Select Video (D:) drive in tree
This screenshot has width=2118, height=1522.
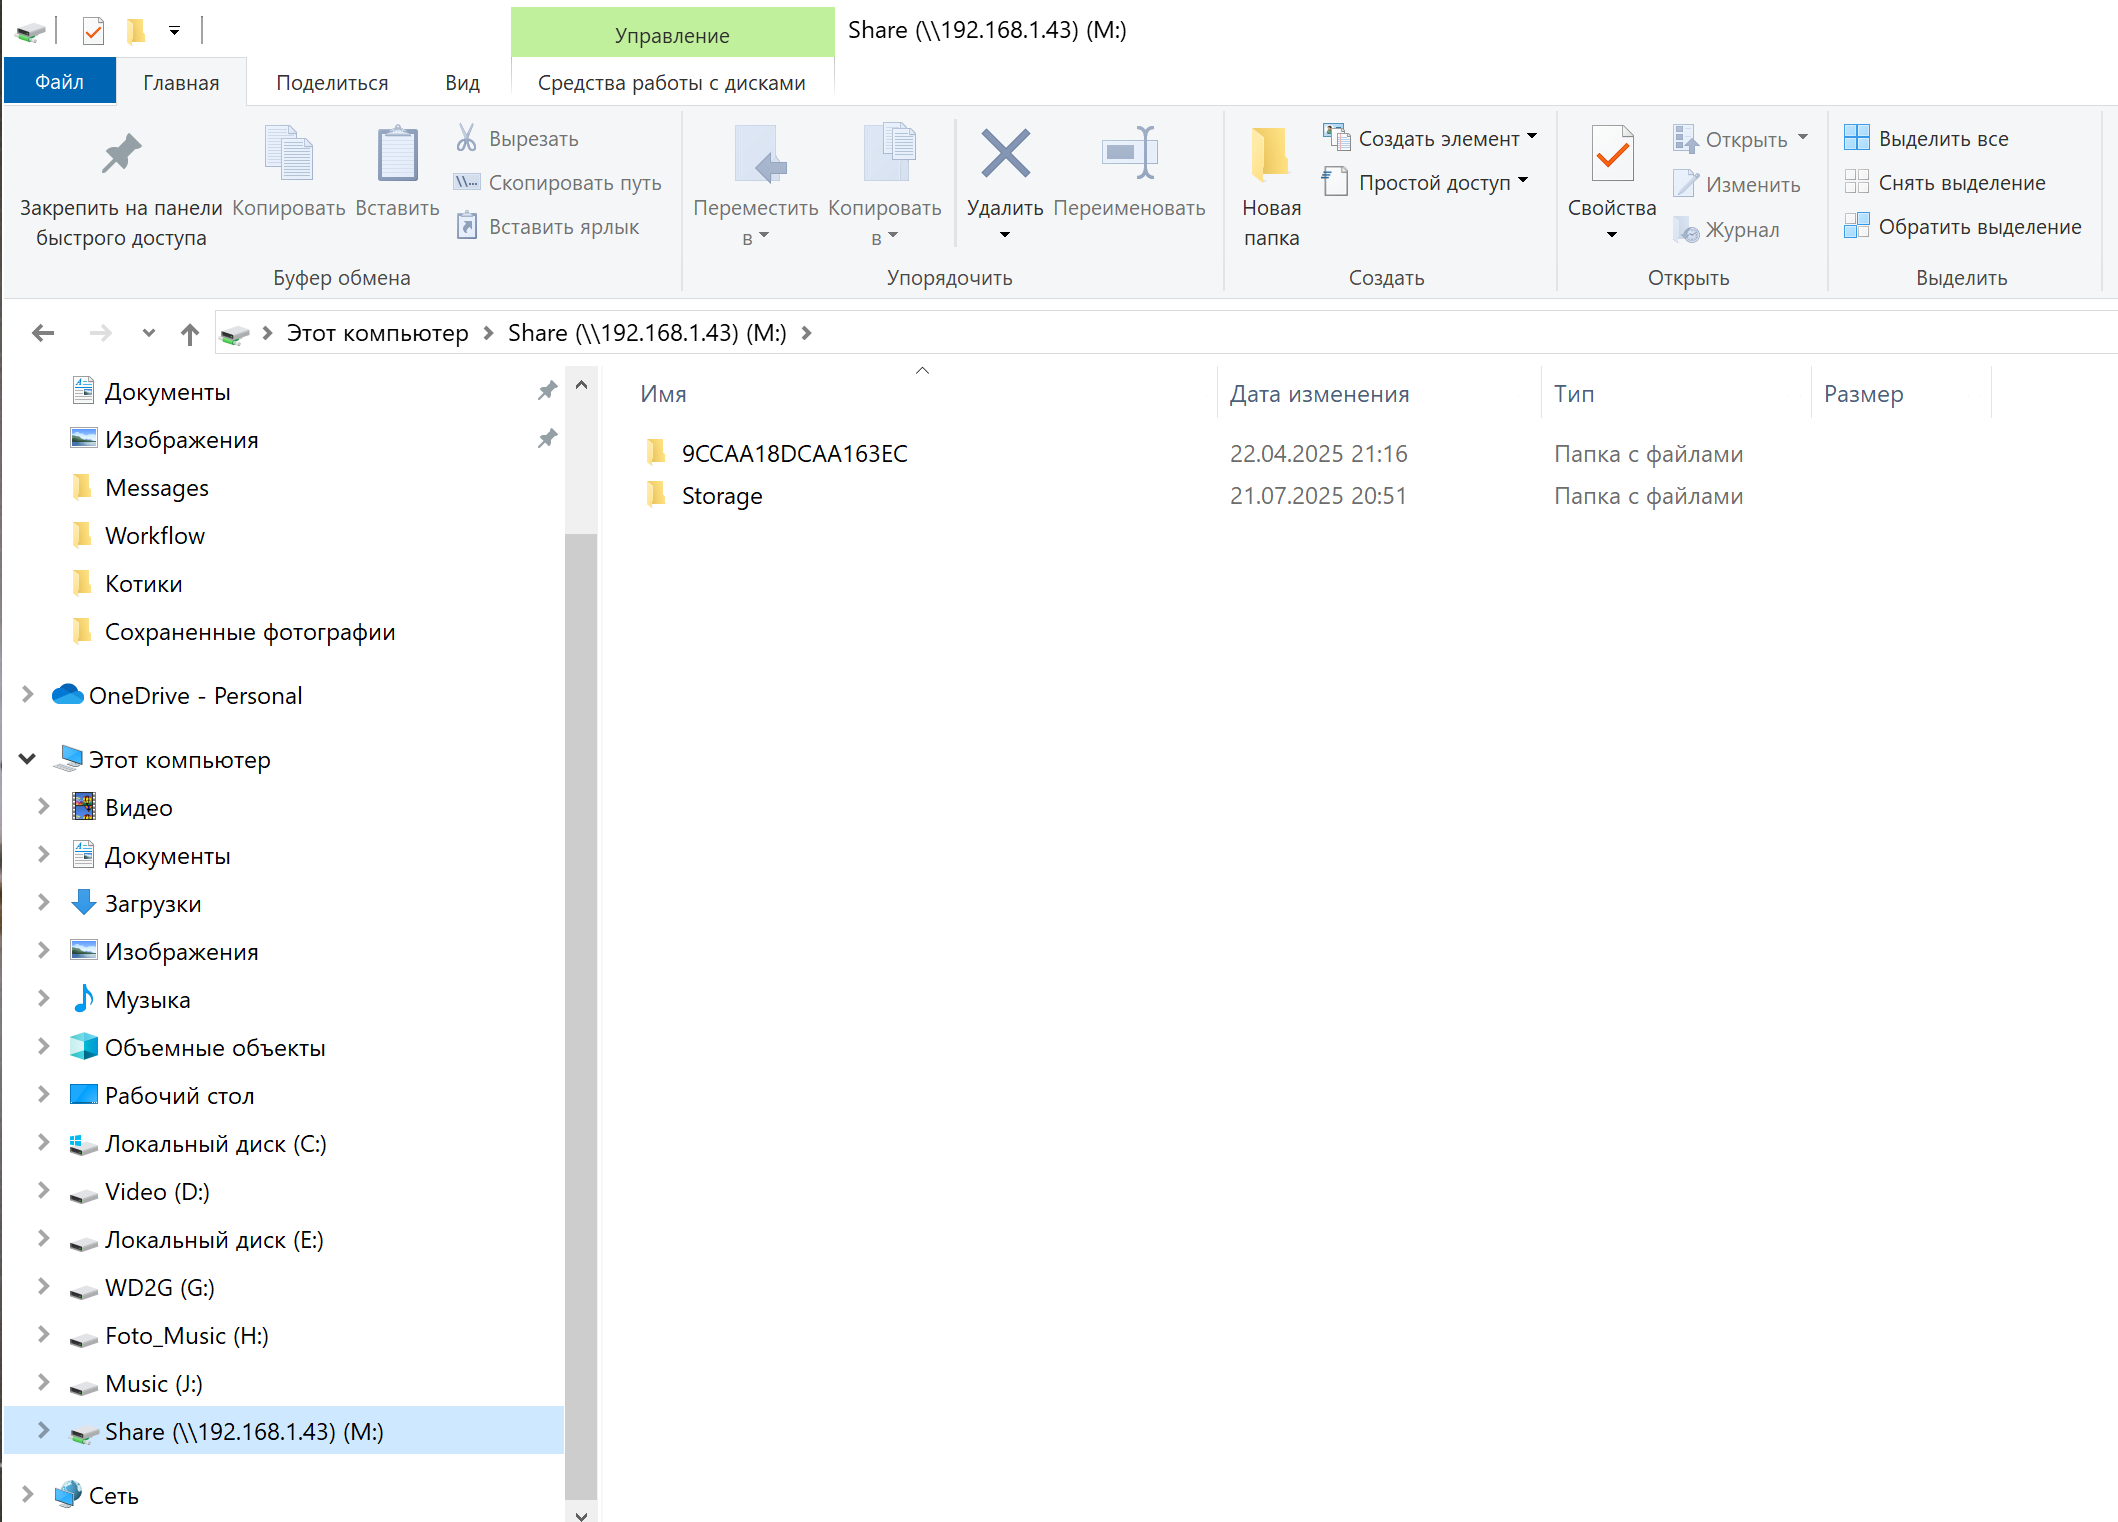click(x=157, y=1192)
